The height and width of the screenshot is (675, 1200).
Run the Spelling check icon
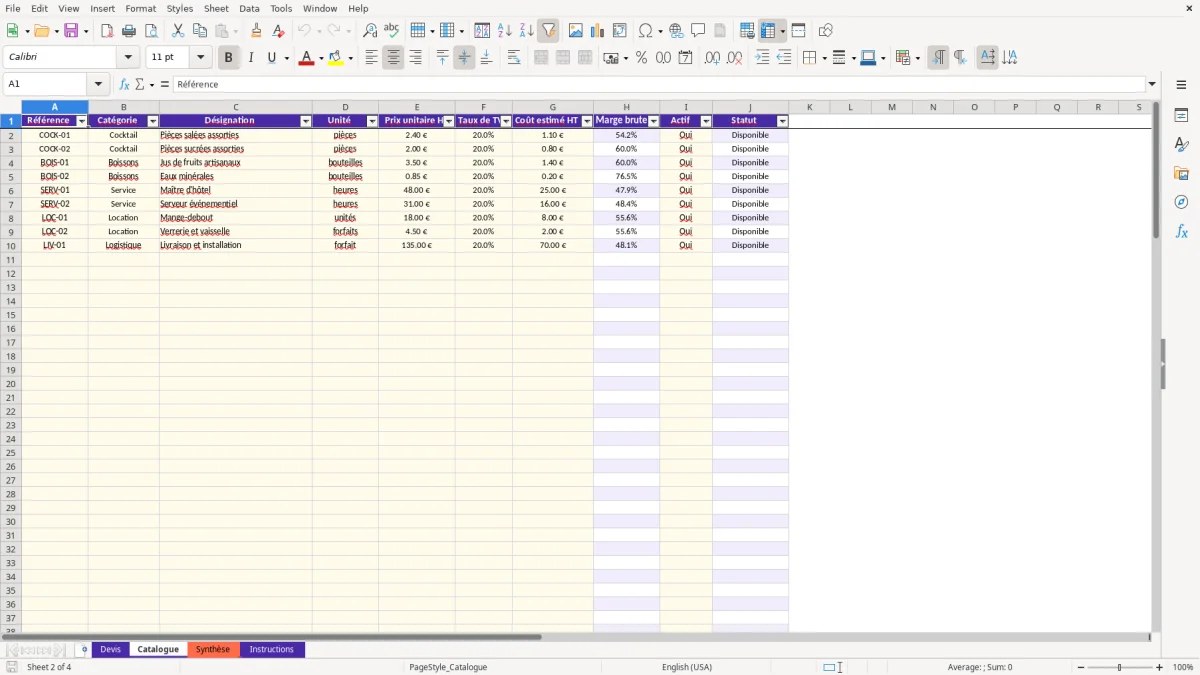(x=392, y=31)
